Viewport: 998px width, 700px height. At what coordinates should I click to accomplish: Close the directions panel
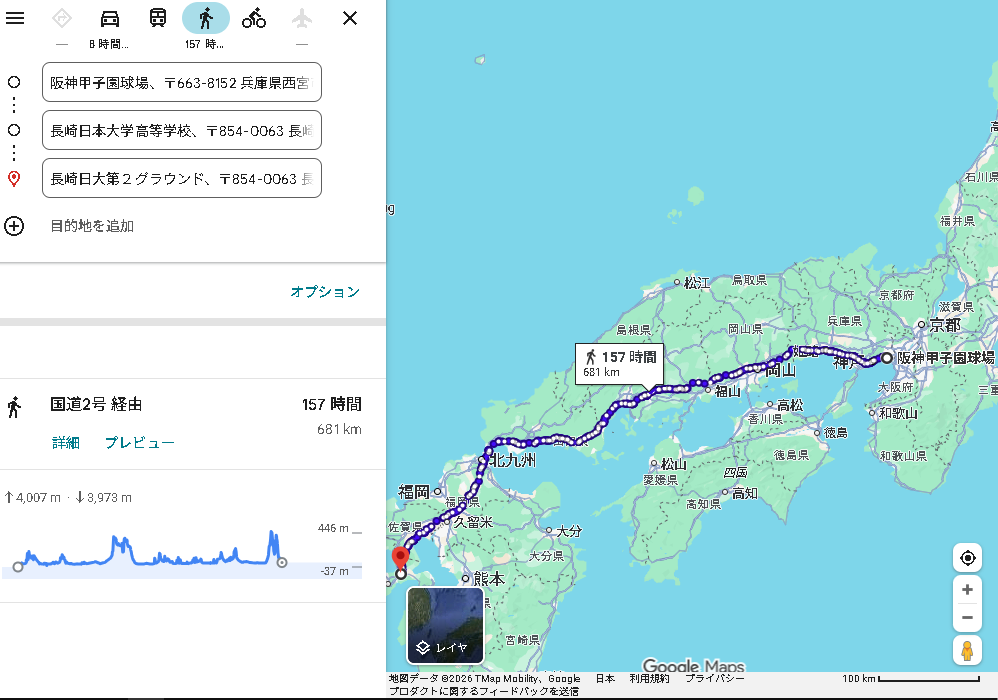(x=350, y=18)
